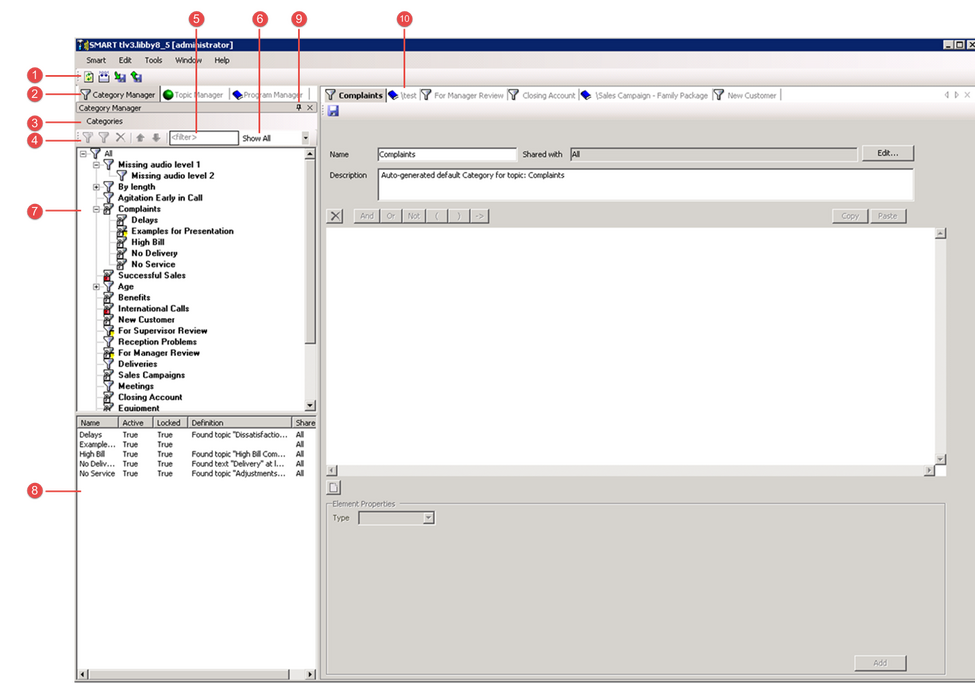Click the category tree vertical scrollbar down arrow

[310, 406]
